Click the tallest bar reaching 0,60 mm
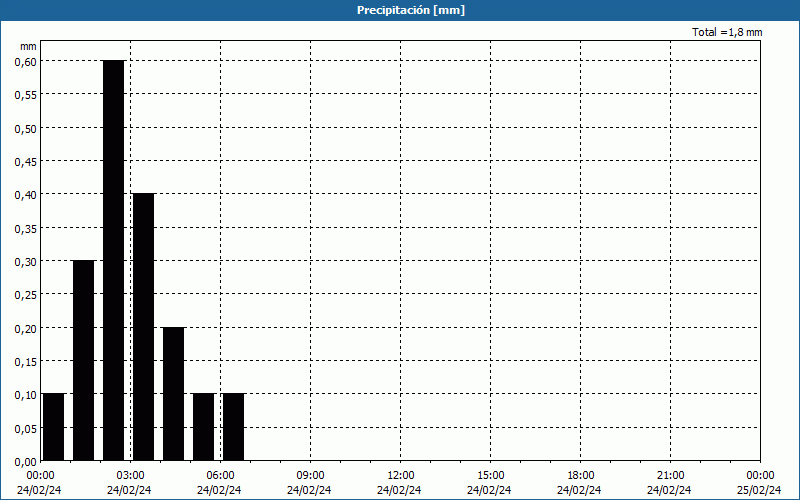Screen dimensions: 800x500 pos(113,260)
